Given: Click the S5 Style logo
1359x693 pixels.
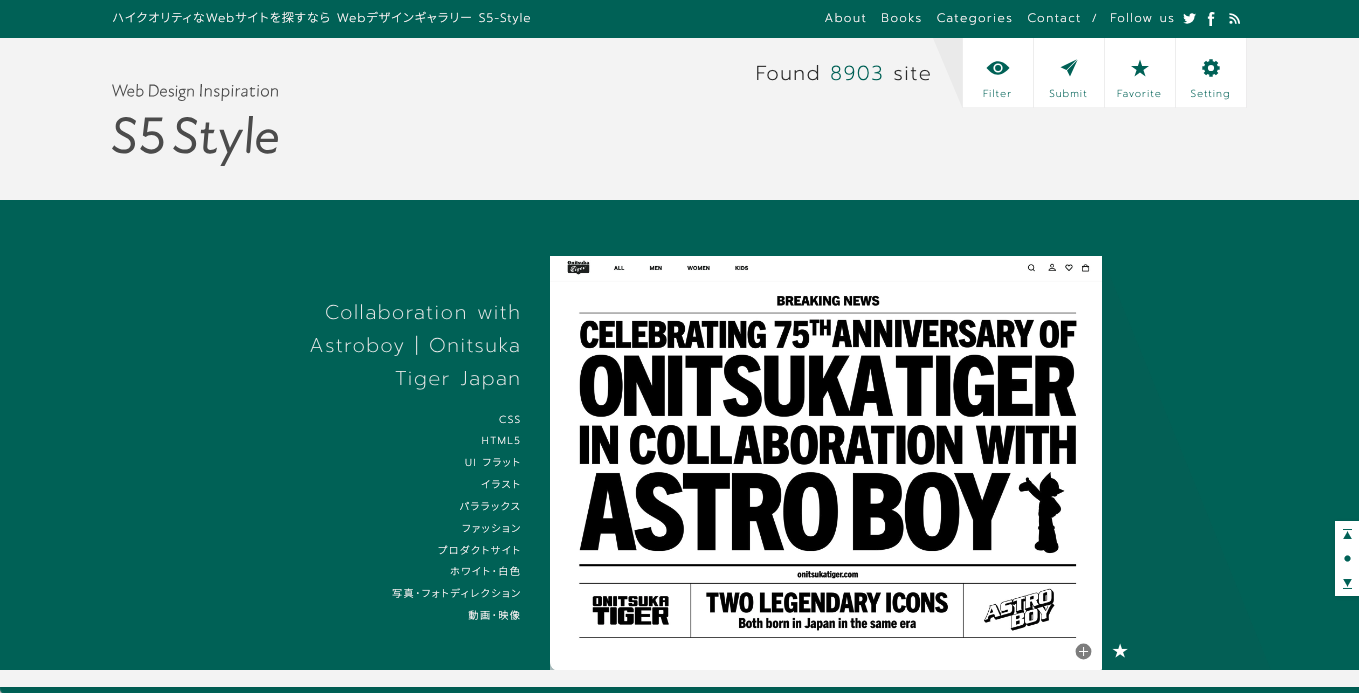Looking at the screenshot, I should 195,138.
